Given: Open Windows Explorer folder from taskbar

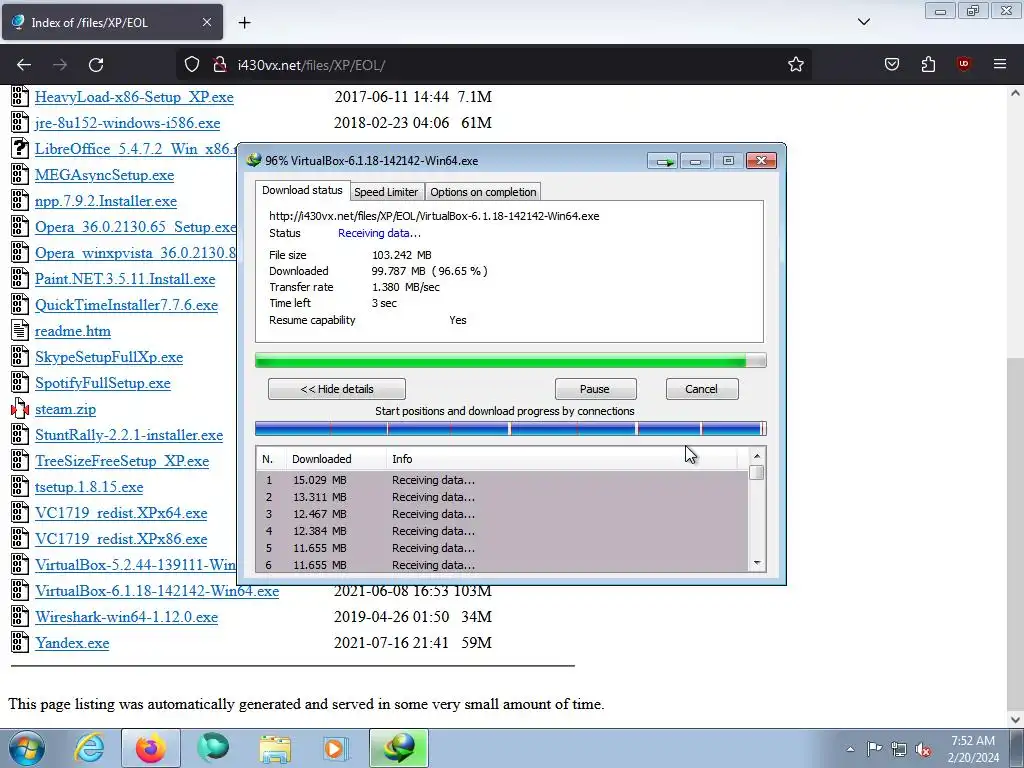Looking at the screenshot, I should (x=275, y=748).
